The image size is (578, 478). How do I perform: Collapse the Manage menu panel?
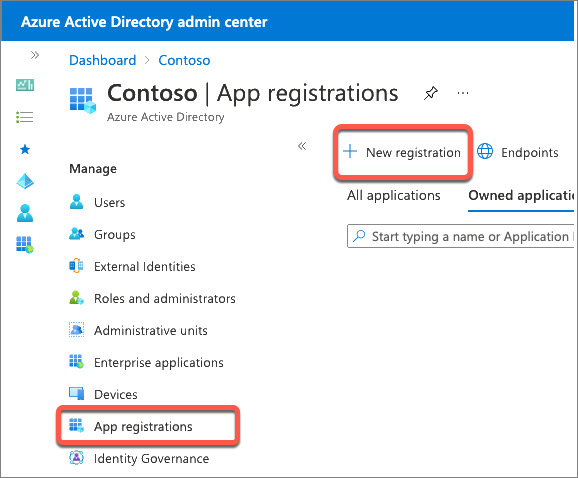click(302, 146)
